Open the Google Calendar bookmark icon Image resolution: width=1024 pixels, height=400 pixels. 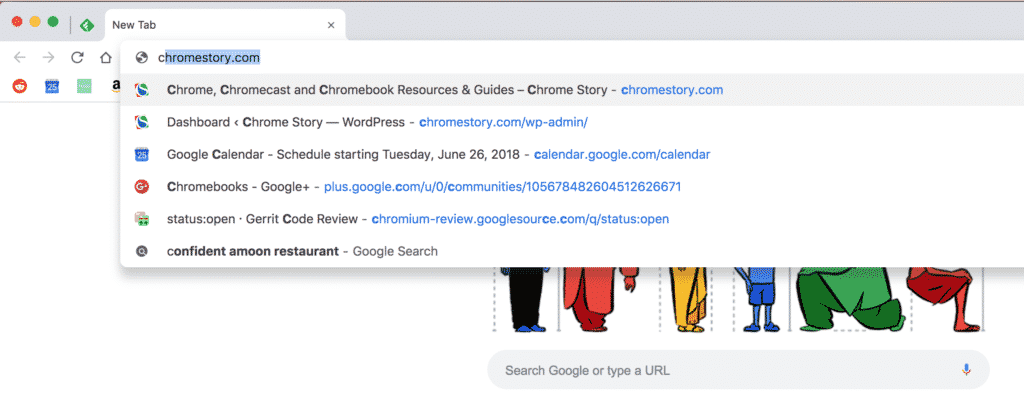pyautogui.click(x=52, y=86)
